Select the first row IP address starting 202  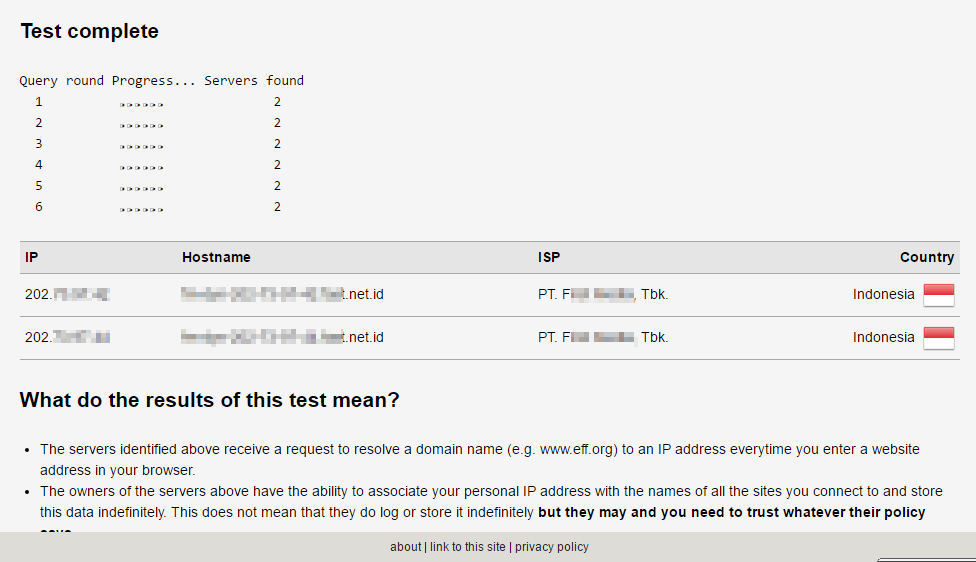(x=67, y=294)
